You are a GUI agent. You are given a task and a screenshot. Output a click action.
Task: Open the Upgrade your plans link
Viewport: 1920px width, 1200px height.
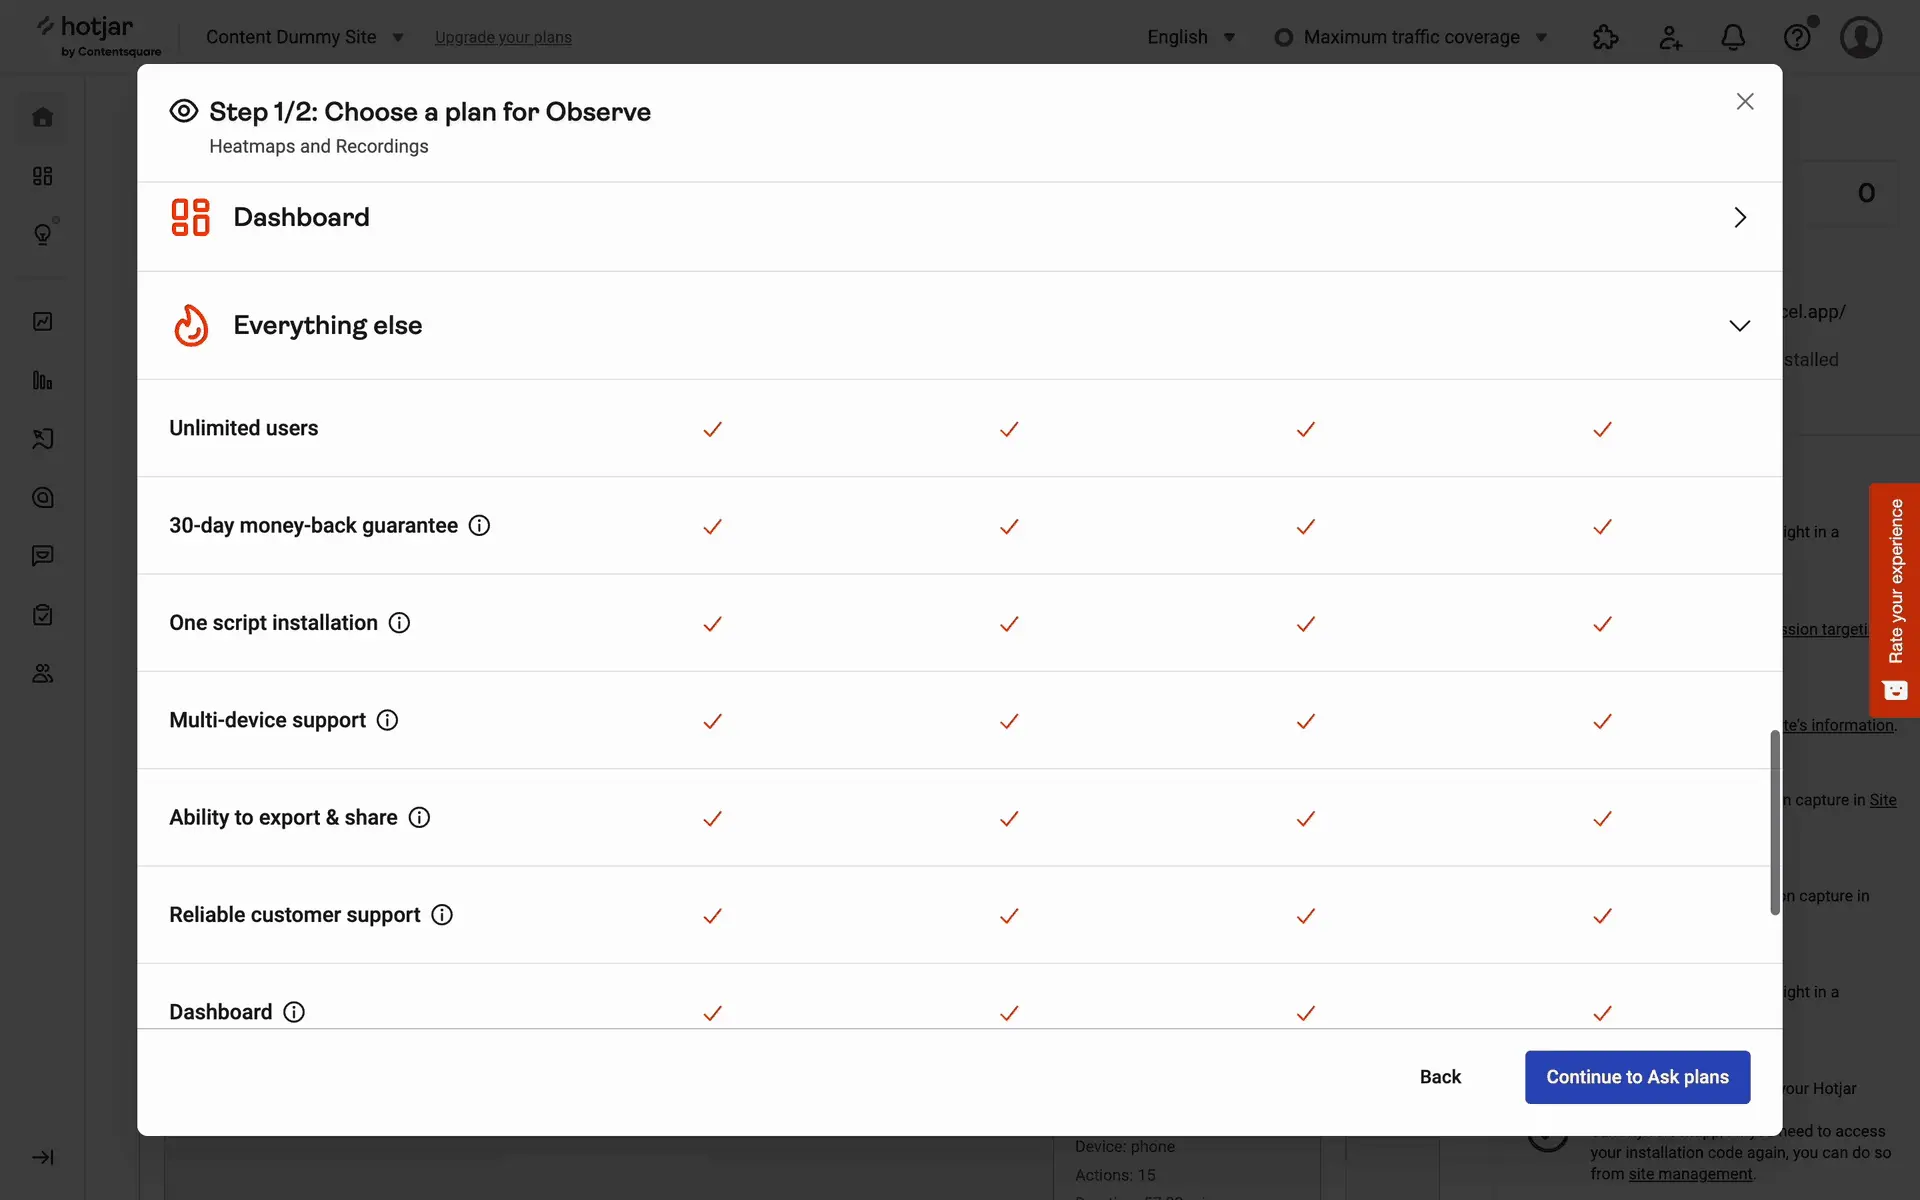click(x=503, y=38)
